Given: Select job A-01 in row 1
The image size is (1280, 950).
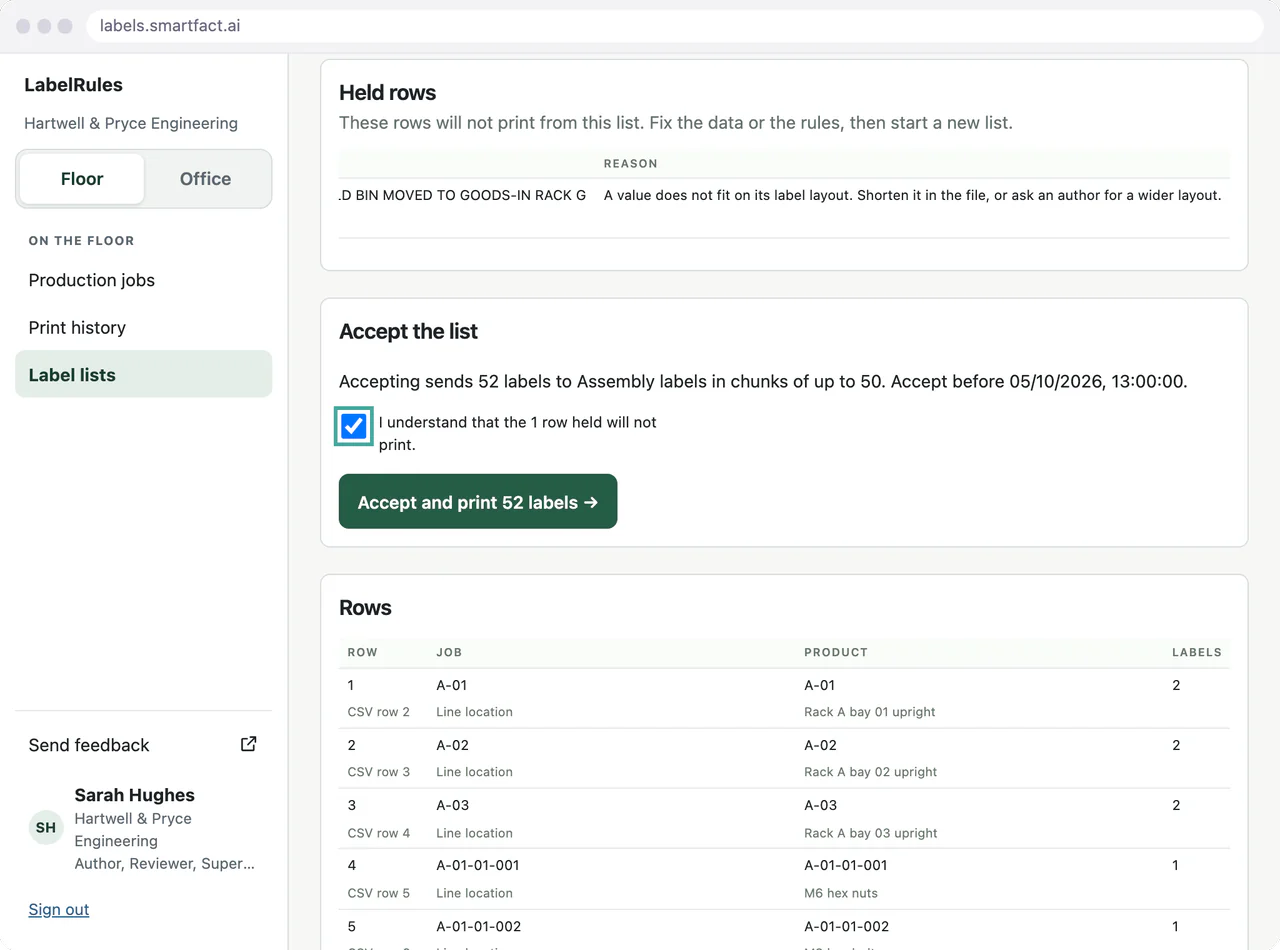Looking at the screenshot, I should (x=452, y=685).
